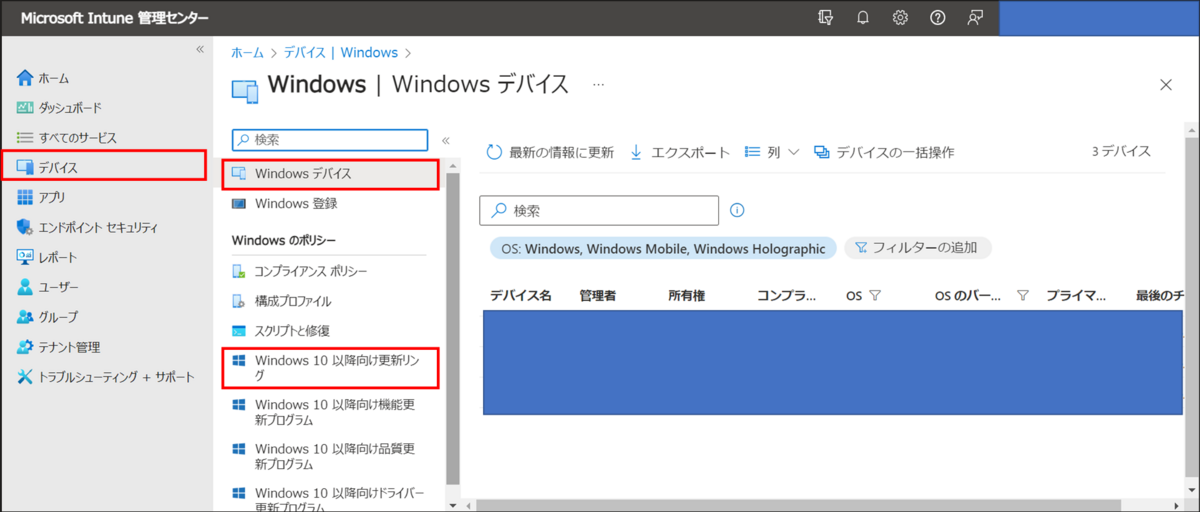Collapse the main left navigation sidebar
Screen dimensions: 1200x512
tap(199, 49)
